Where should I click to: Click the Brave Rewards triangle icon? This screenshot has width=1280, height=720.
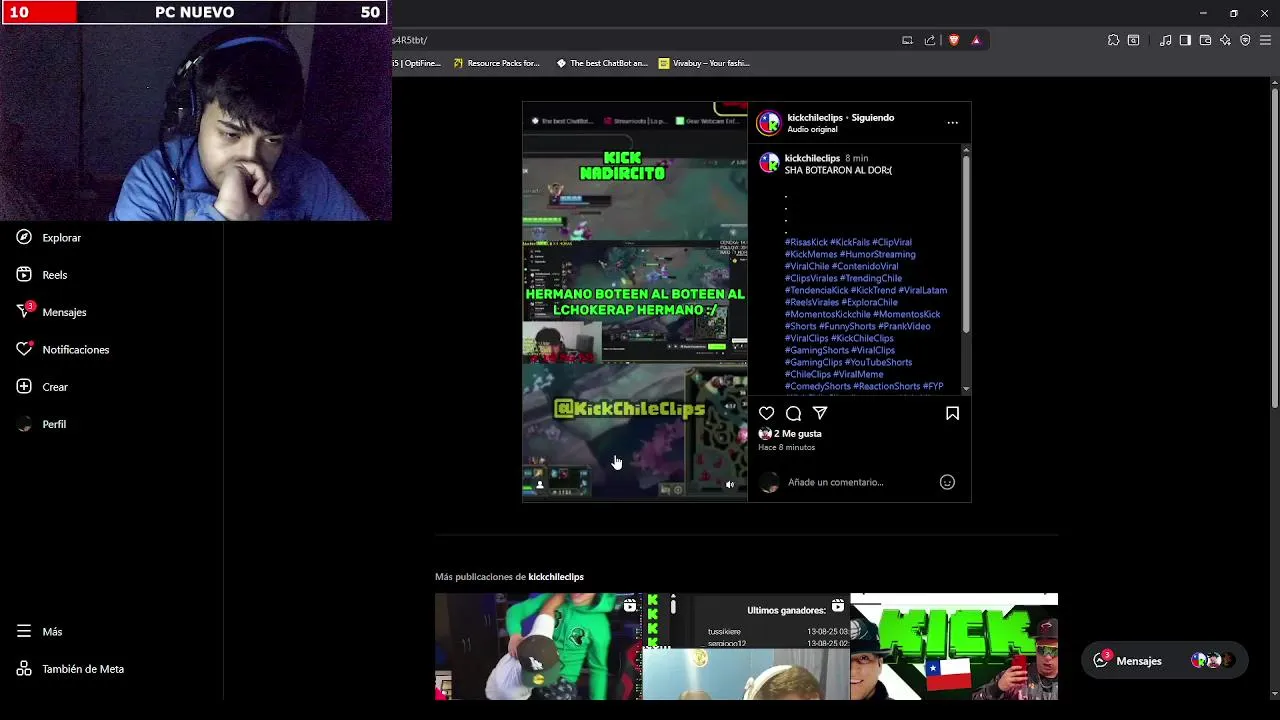[x=976, y=40]
